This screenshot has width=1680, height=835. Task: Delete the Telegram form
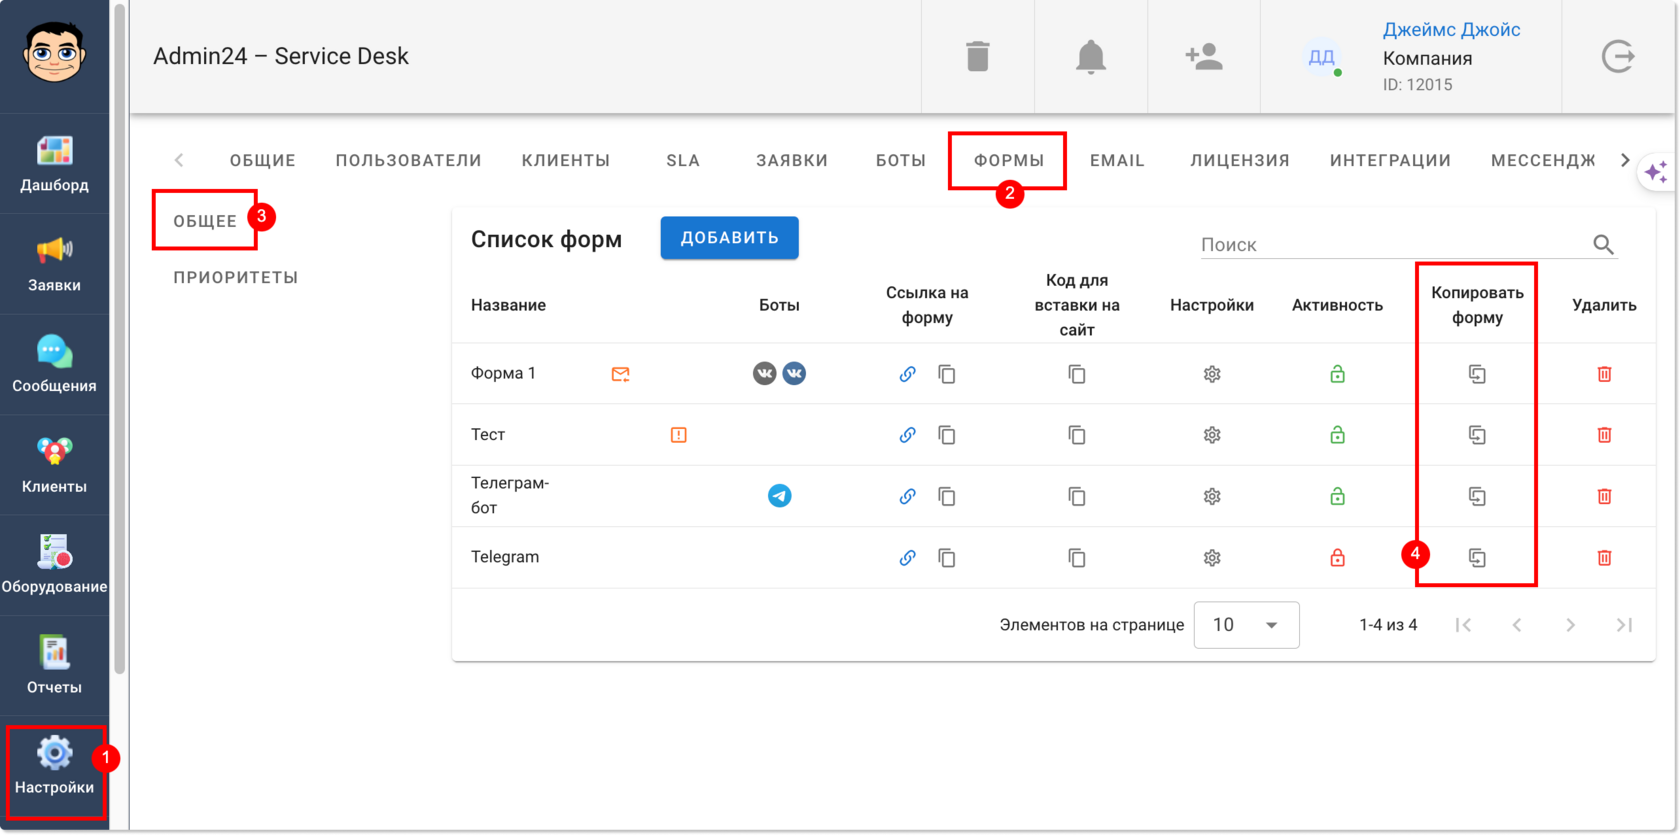tap(1604, 558)
